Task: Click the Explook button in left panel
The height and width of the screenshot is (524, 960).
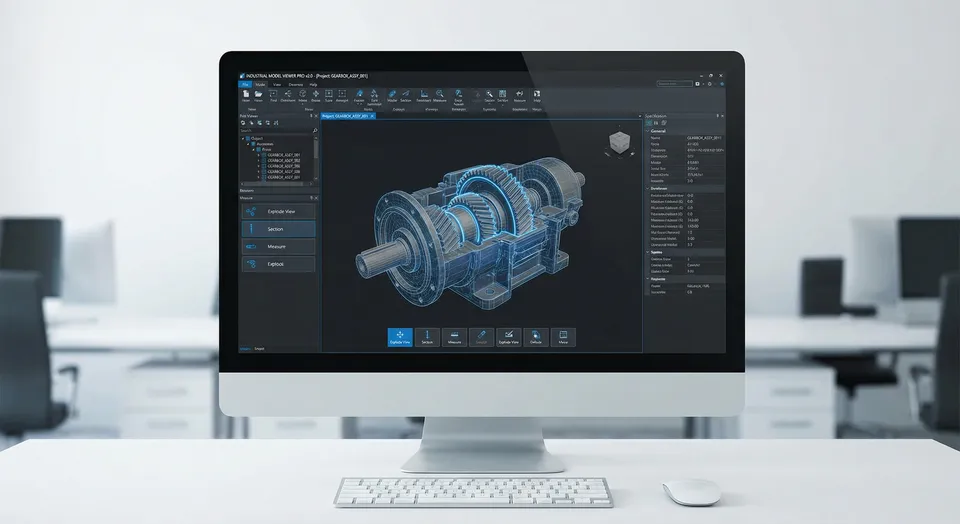Action: click(x=279, y=264)
